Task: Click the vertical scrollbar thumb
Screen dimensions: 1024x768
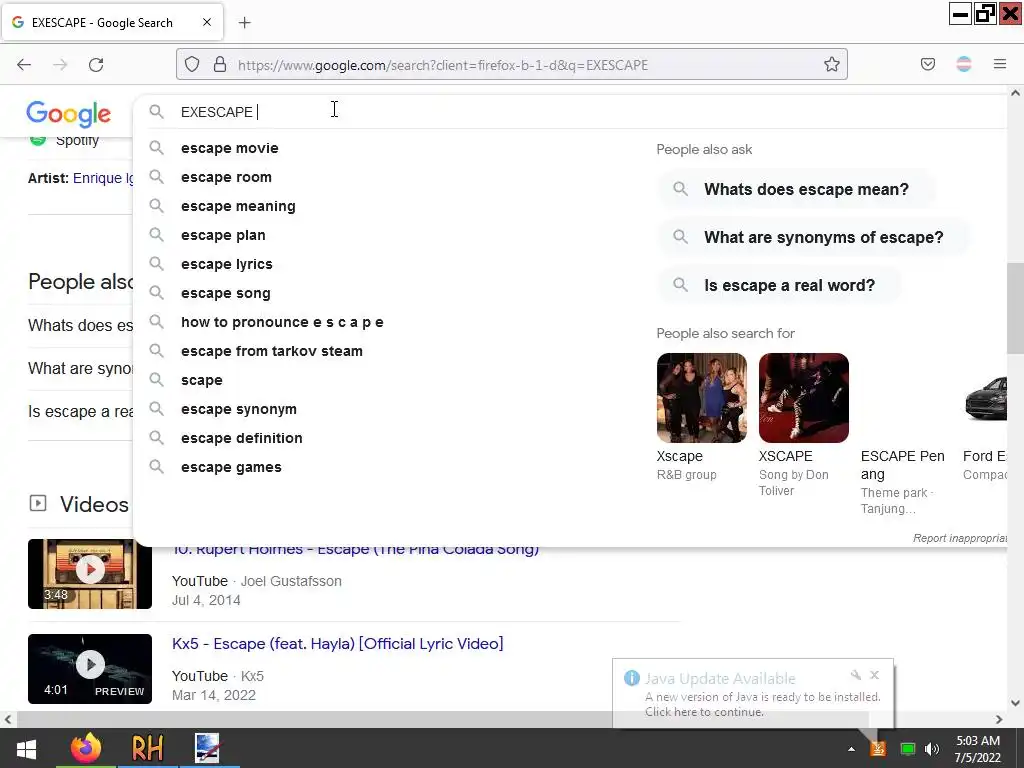Action: (x=1015, y=308)
